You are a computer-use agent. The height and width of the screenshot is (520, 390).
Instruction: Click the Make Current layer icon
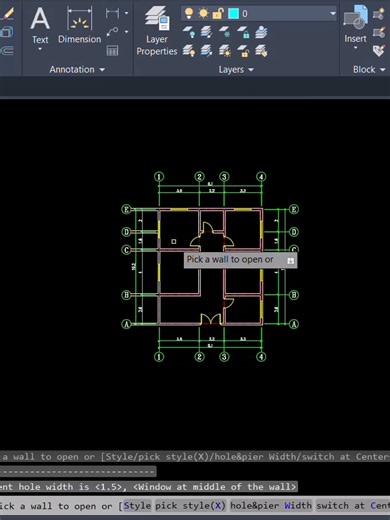pos(261,32)
